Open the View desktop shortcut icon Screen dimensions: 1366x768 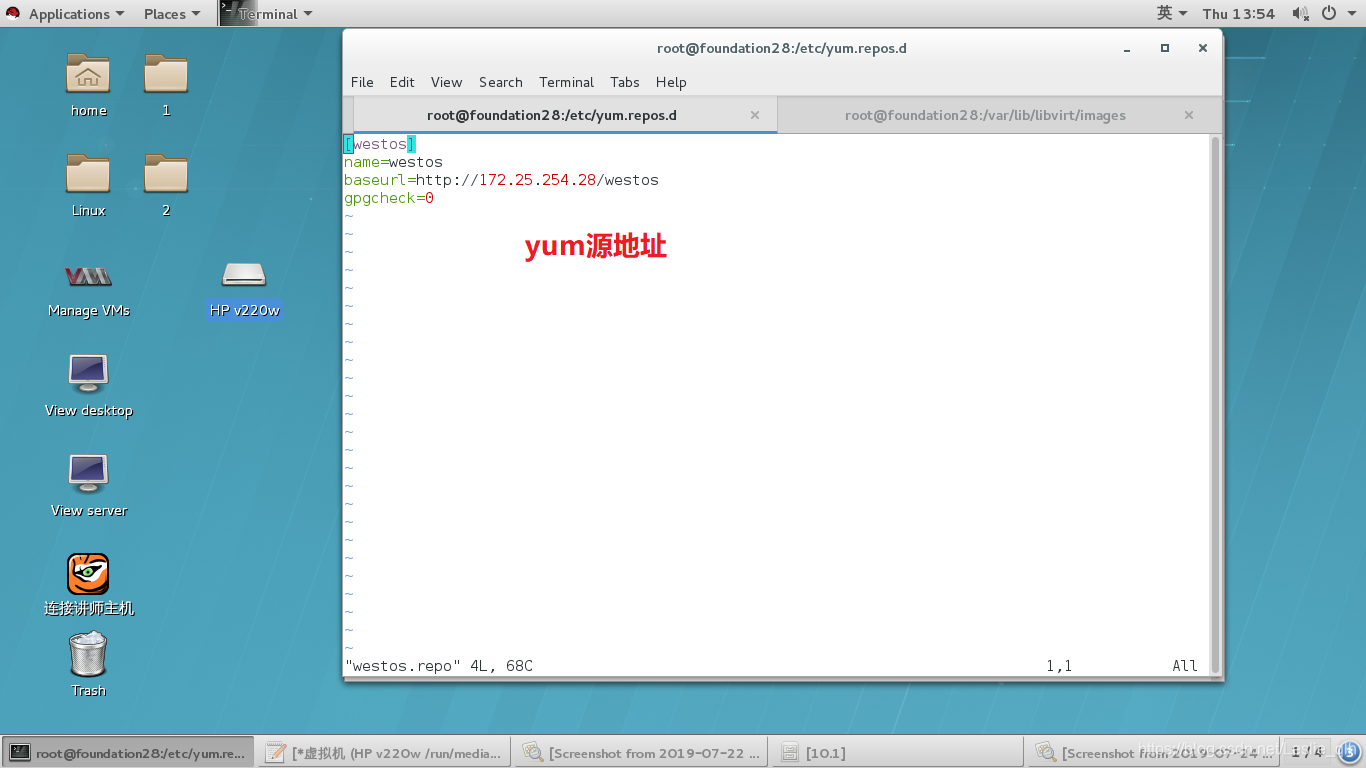pos(88,375)
